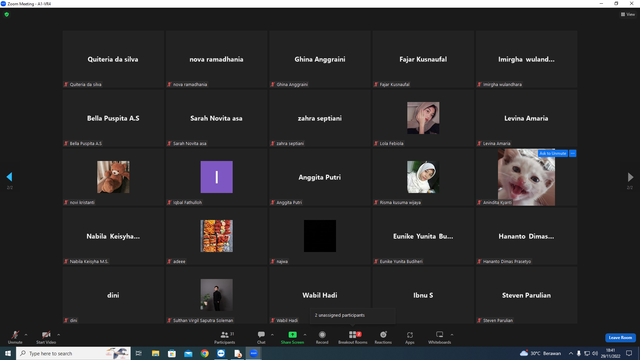Click the Anggita Putri tile name
The width and height of the screenshot is (640, 360).
[320, 177]
